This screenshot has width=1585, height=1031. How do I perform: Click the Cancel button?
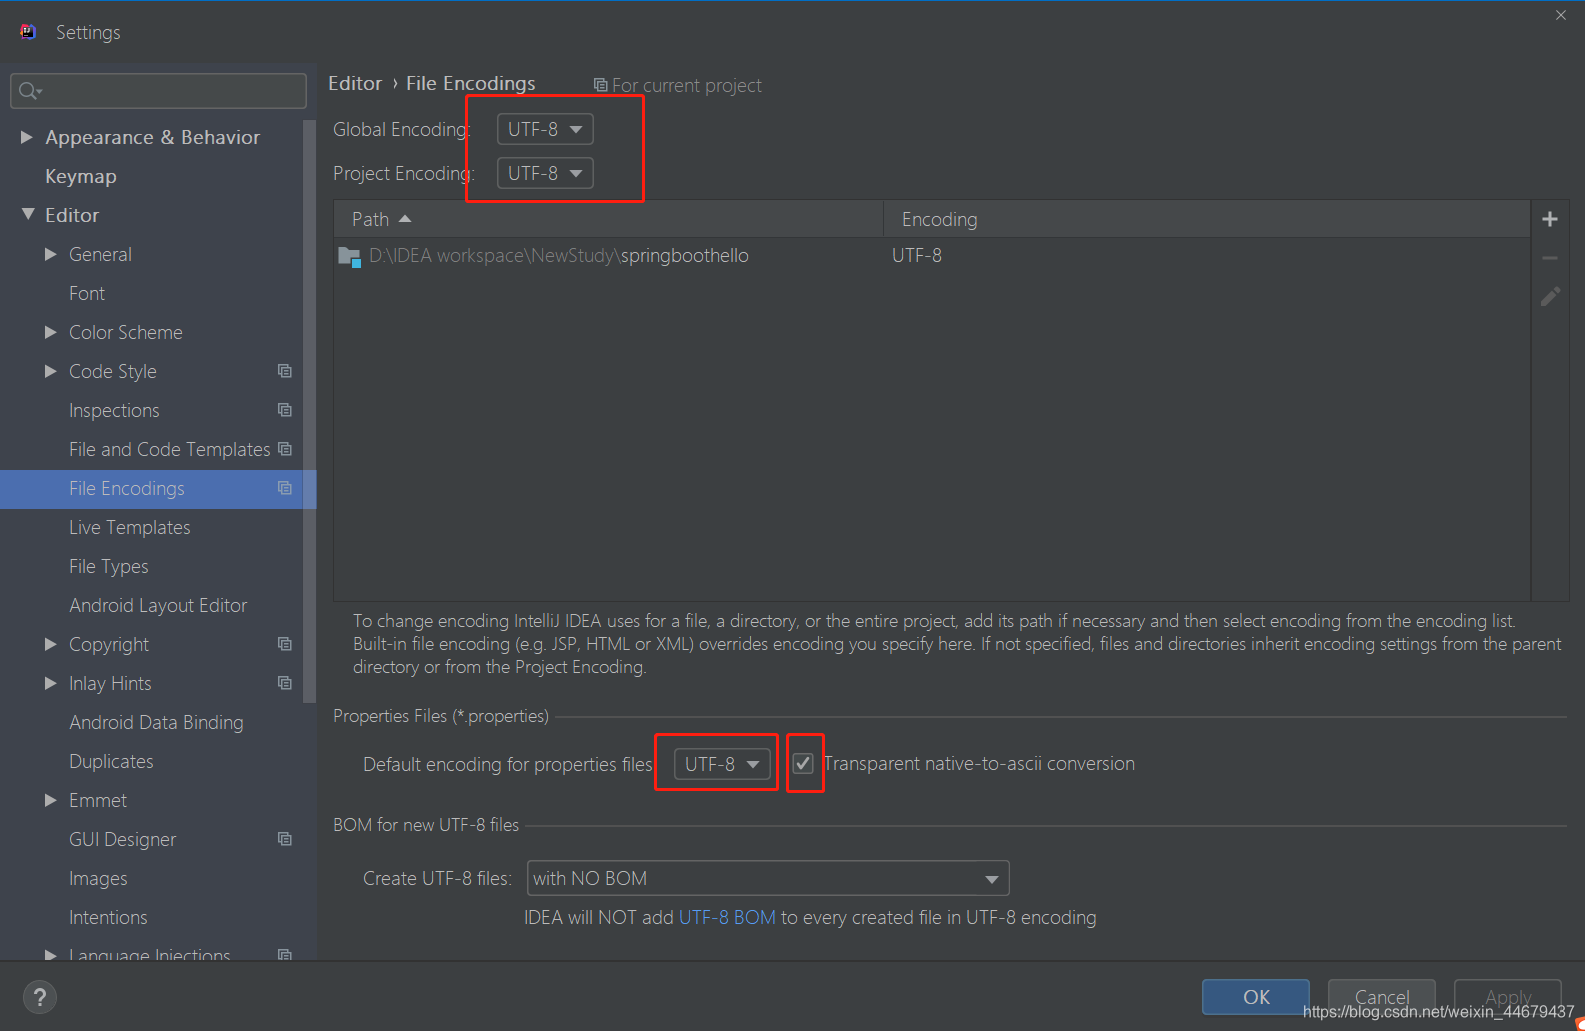(x=1382, y=997)
